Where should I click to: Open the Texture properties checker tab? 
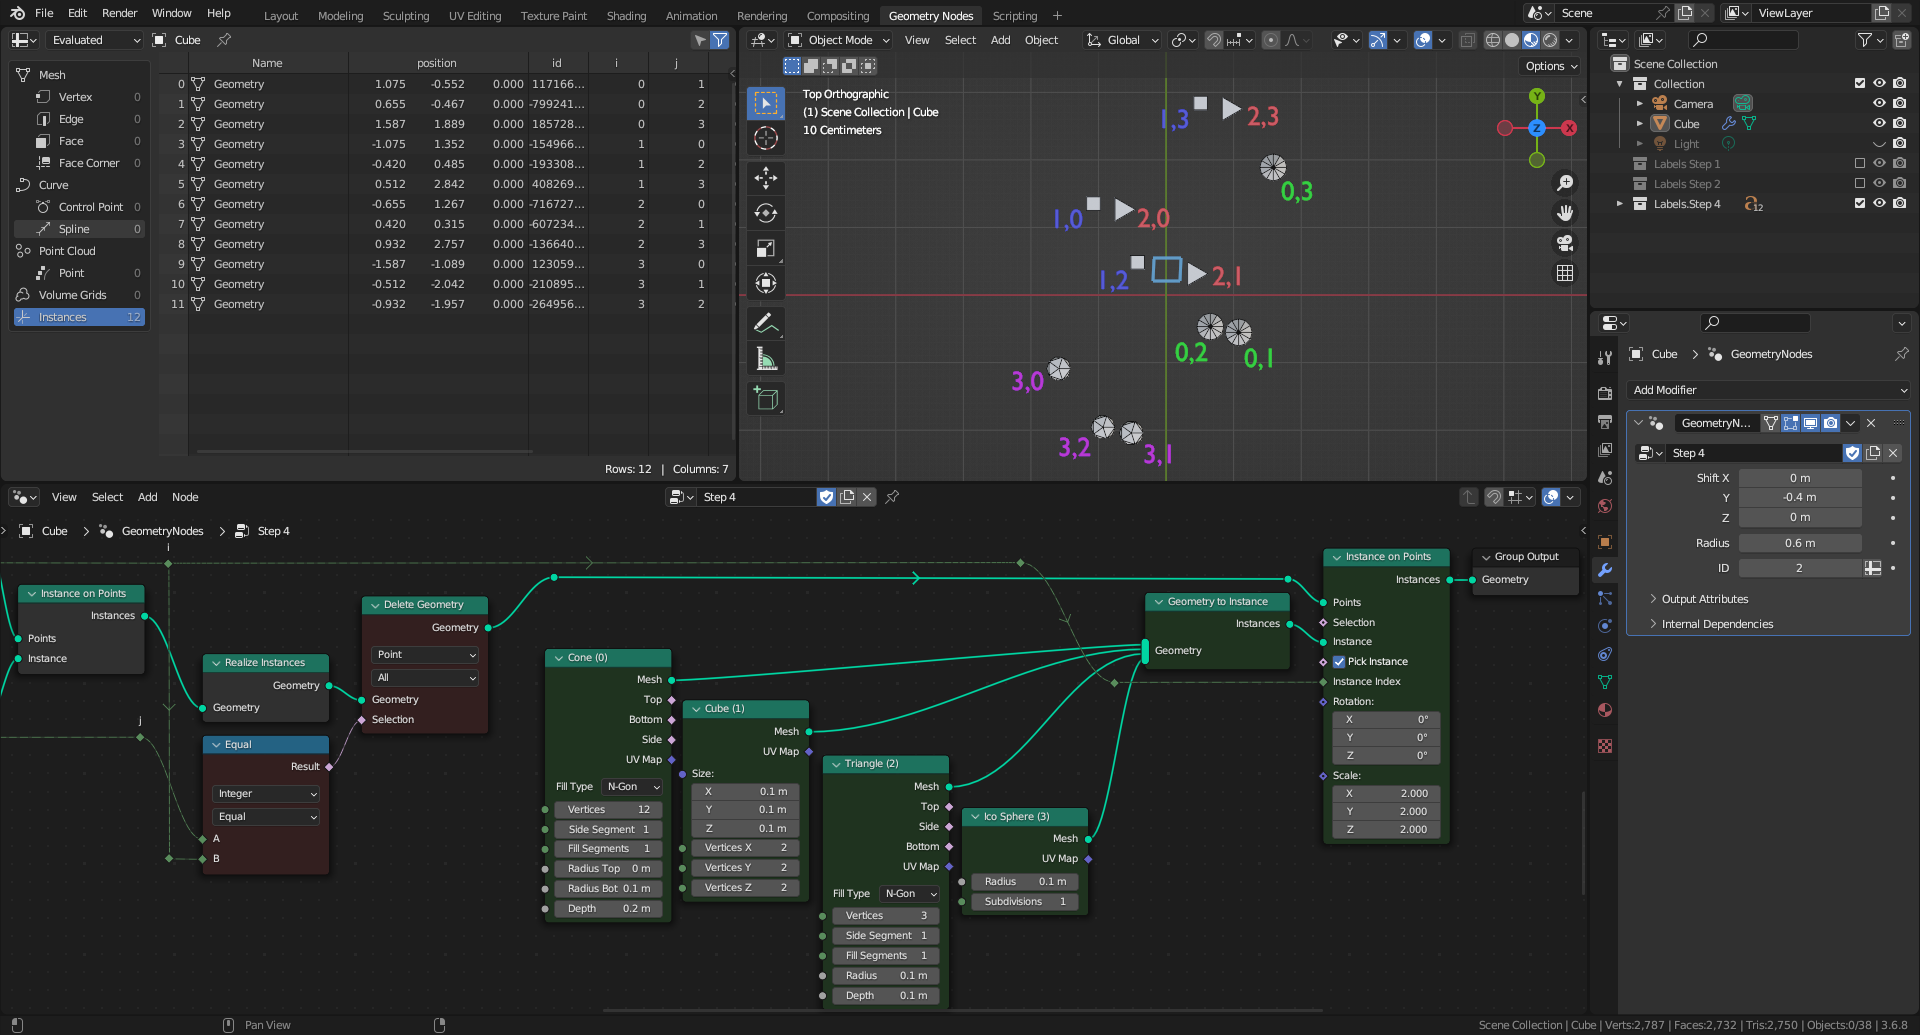coord(1605,746)
